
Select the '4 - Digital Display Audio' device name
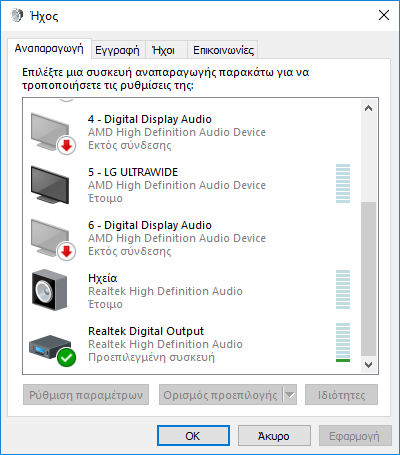(x=150, y=119)
